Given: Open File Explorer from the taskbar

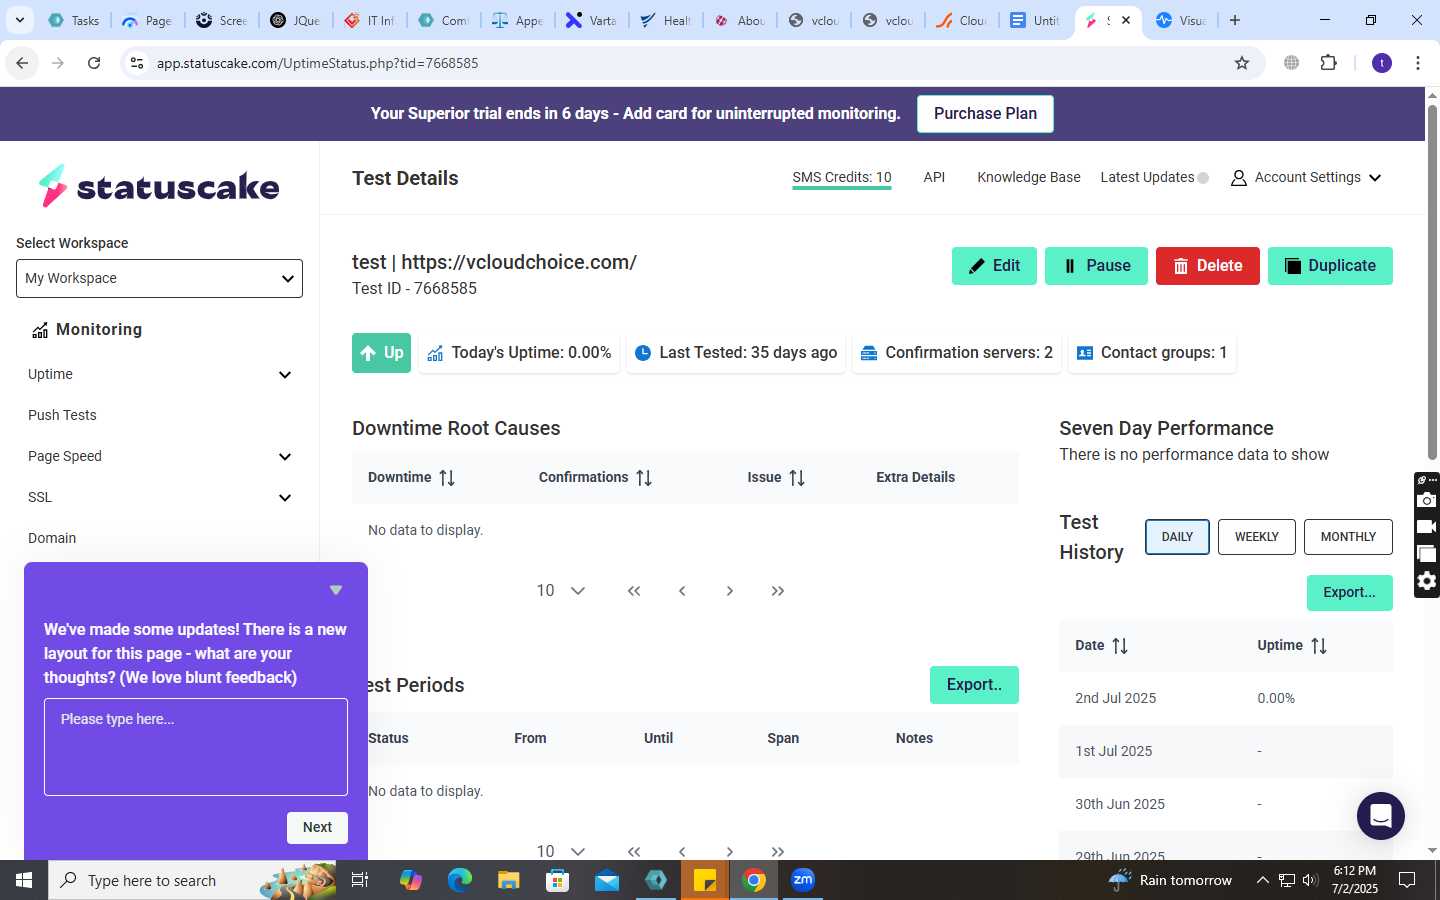Looking at the screenshot, I should point(509,880).
